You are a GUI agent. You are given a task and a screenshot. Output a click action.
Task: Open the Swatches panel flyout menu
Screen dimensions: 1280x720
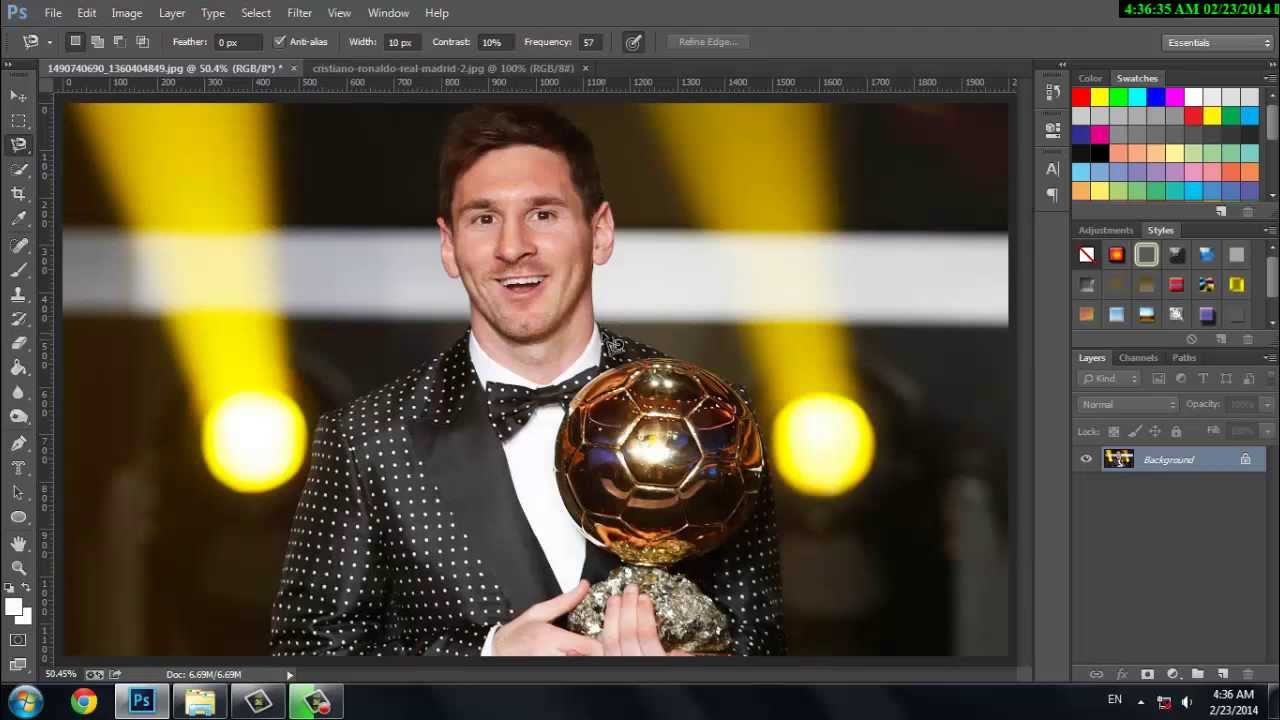[1270, 78]
